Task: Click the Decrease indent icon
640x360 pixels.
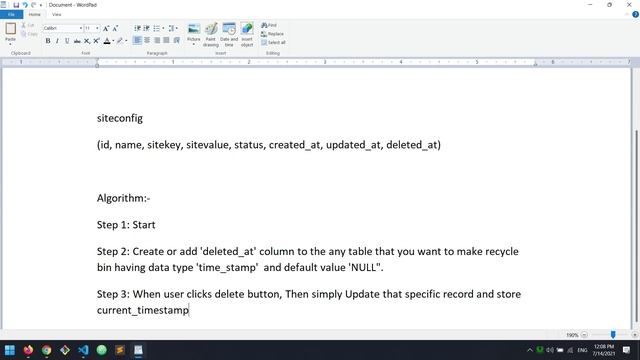Action: click(x=137, y=28)
